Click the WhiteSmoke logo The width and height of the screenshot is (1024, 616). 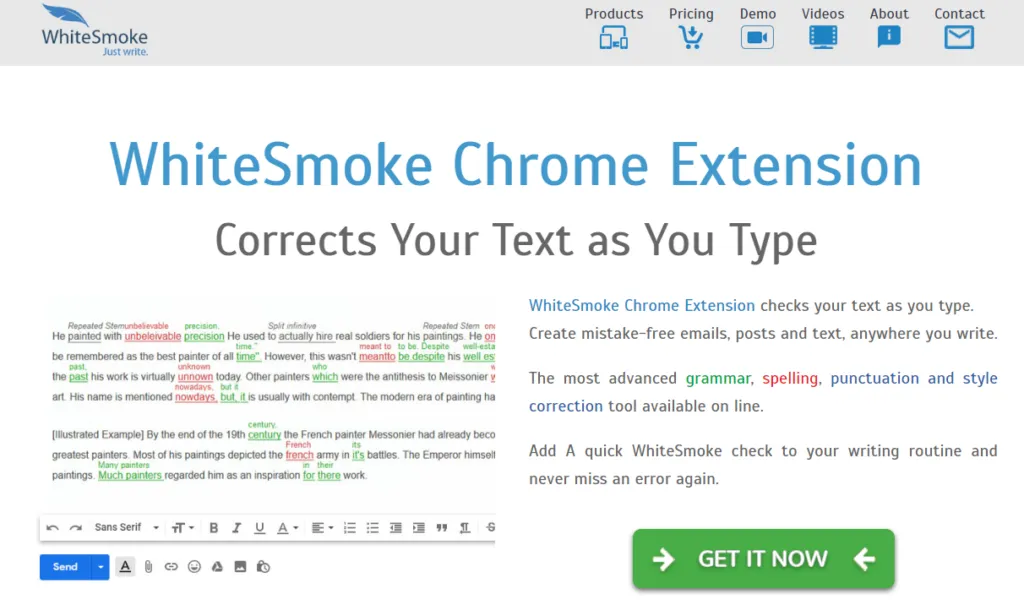pos(95,31)
